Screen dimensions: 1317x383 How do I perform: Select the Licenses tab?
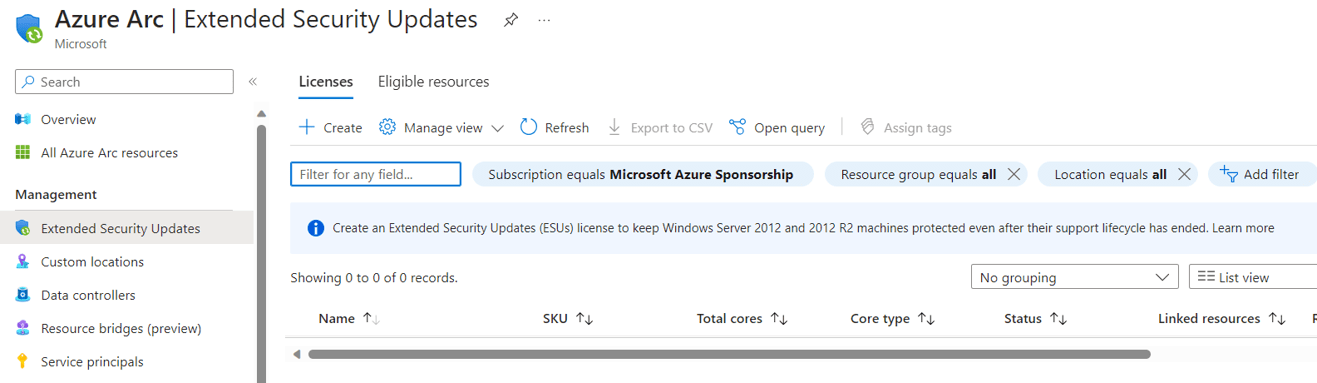[x=326, y=82]
